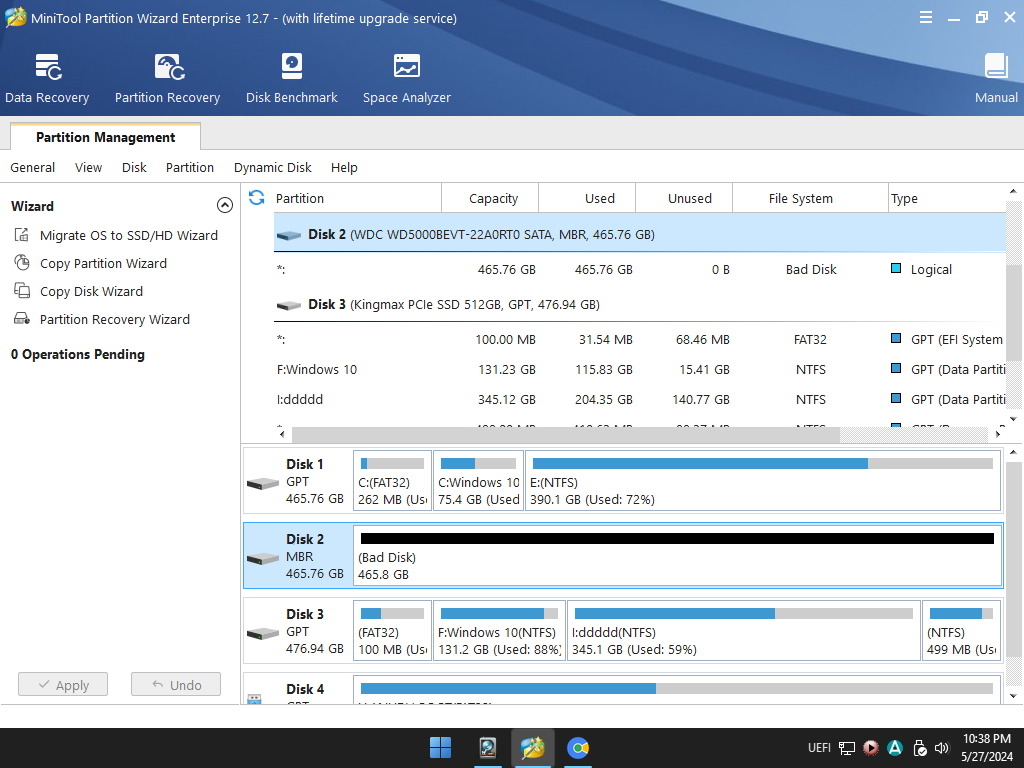The width and height of the screenshot is (1024, 768).
Task: Select the Disk 4 USB drive icon
Action: 255,699
